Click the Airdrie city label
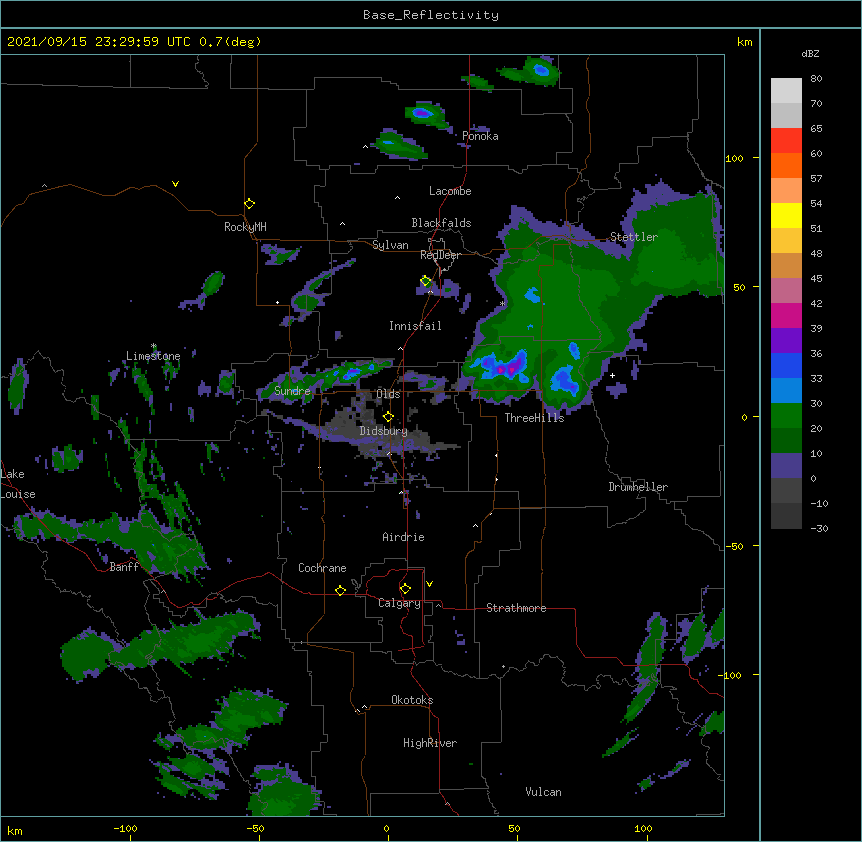 click(403, 537)
